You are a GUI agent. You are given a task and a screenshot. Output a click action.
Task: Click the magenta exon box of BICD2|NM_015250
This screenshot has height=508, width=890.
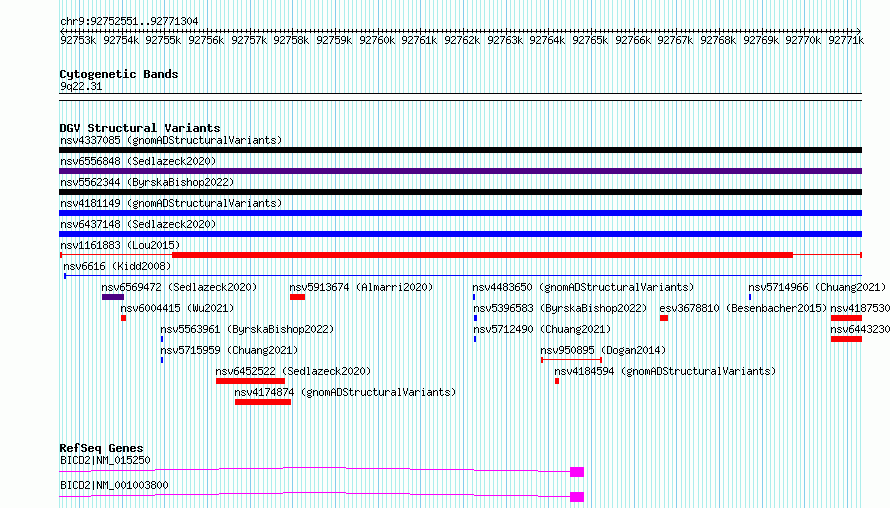577,472
